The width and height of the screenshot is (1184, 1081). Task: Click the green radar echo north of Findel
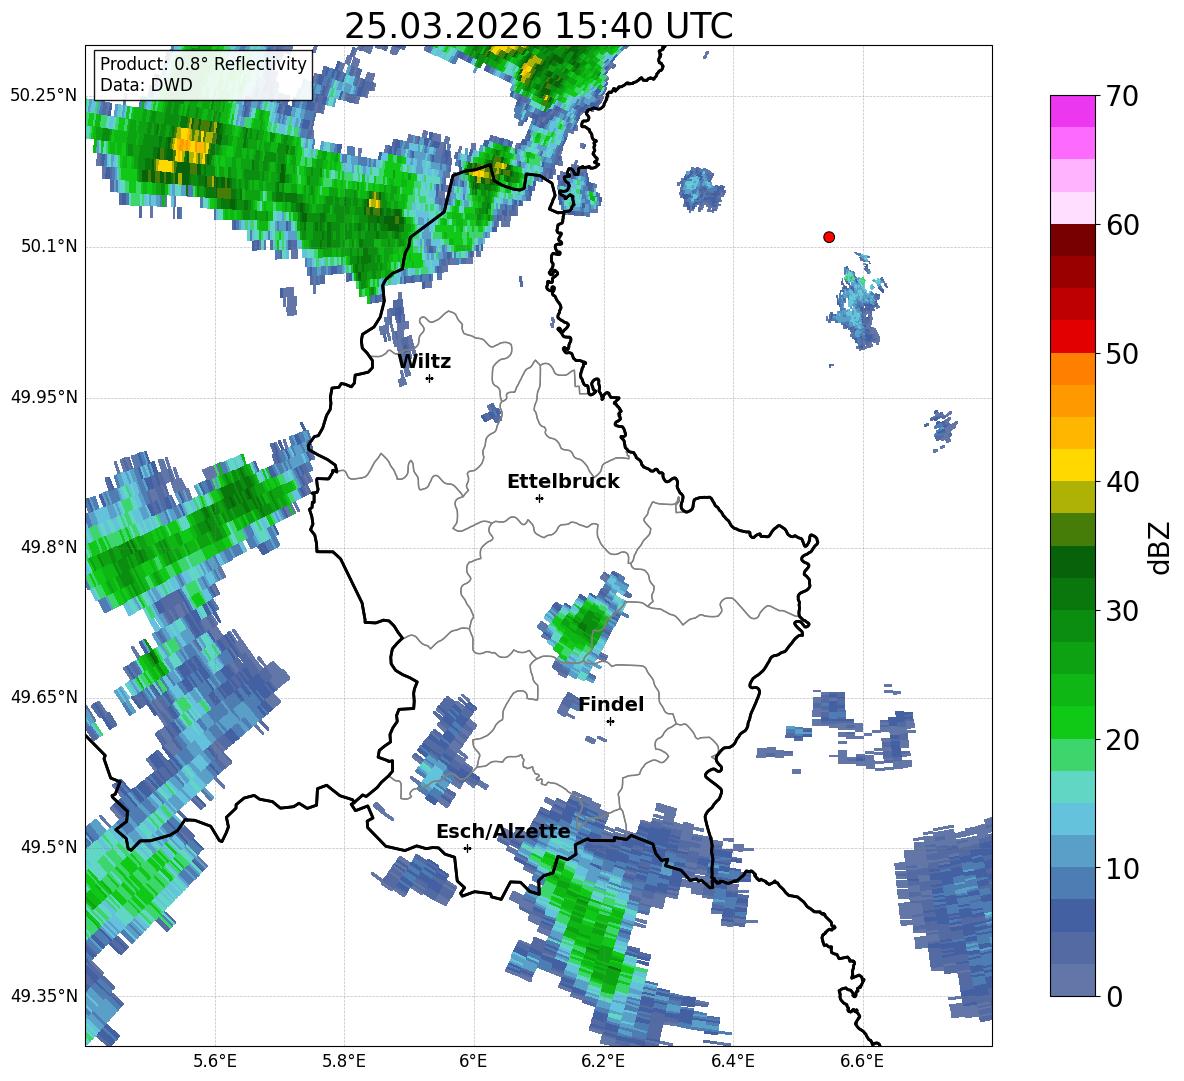coord(583,627)
